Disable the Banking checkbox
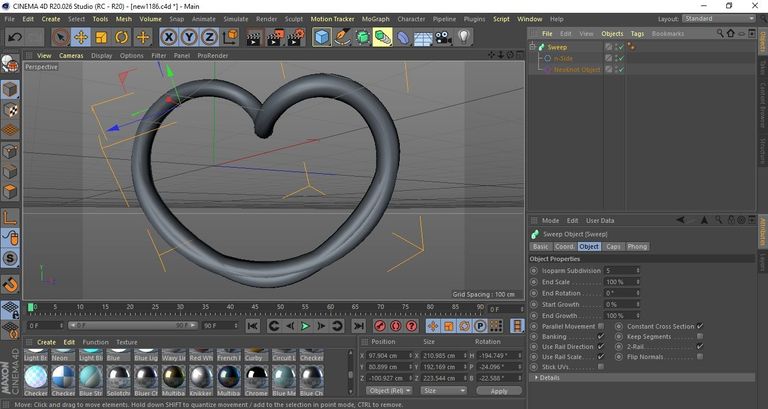The image size is (768, 409). (x=601, y=337)
